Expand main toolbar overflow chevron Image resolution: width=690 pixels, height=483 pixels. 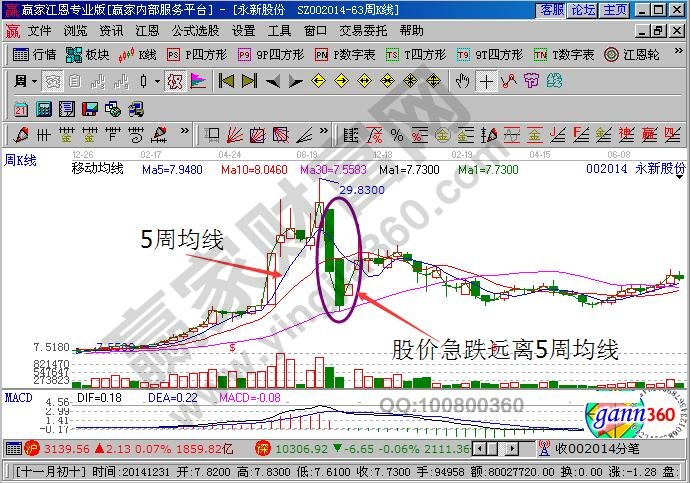(x=678, y=51)
